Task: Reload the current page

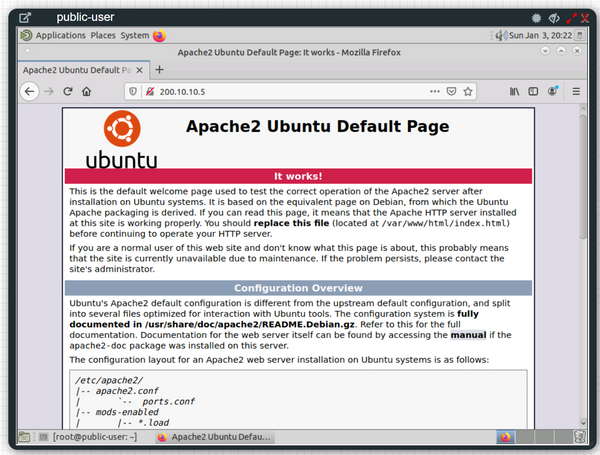Action: point(68,91)
